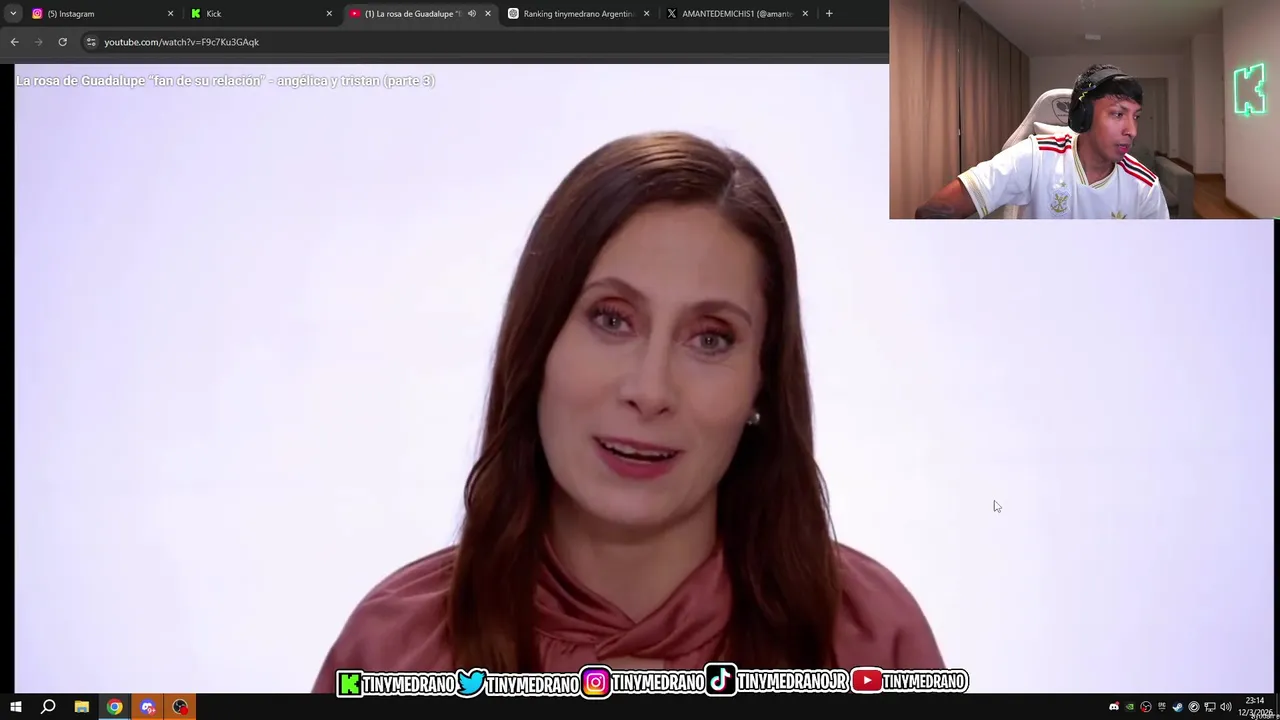Open the network status tray icon
1280x720 pixels.
click(1209, 707)
